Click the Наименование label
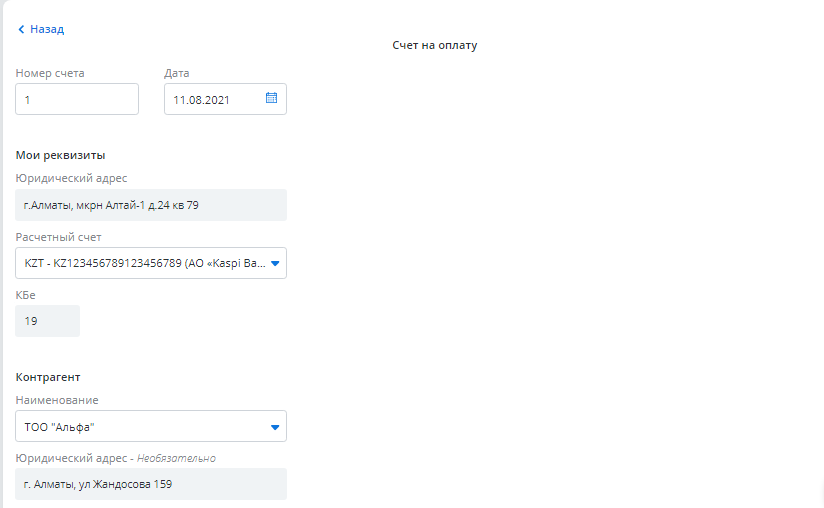The width and height of the screenshot is (824, 508). pyautogui.click(x=57, y=400)
